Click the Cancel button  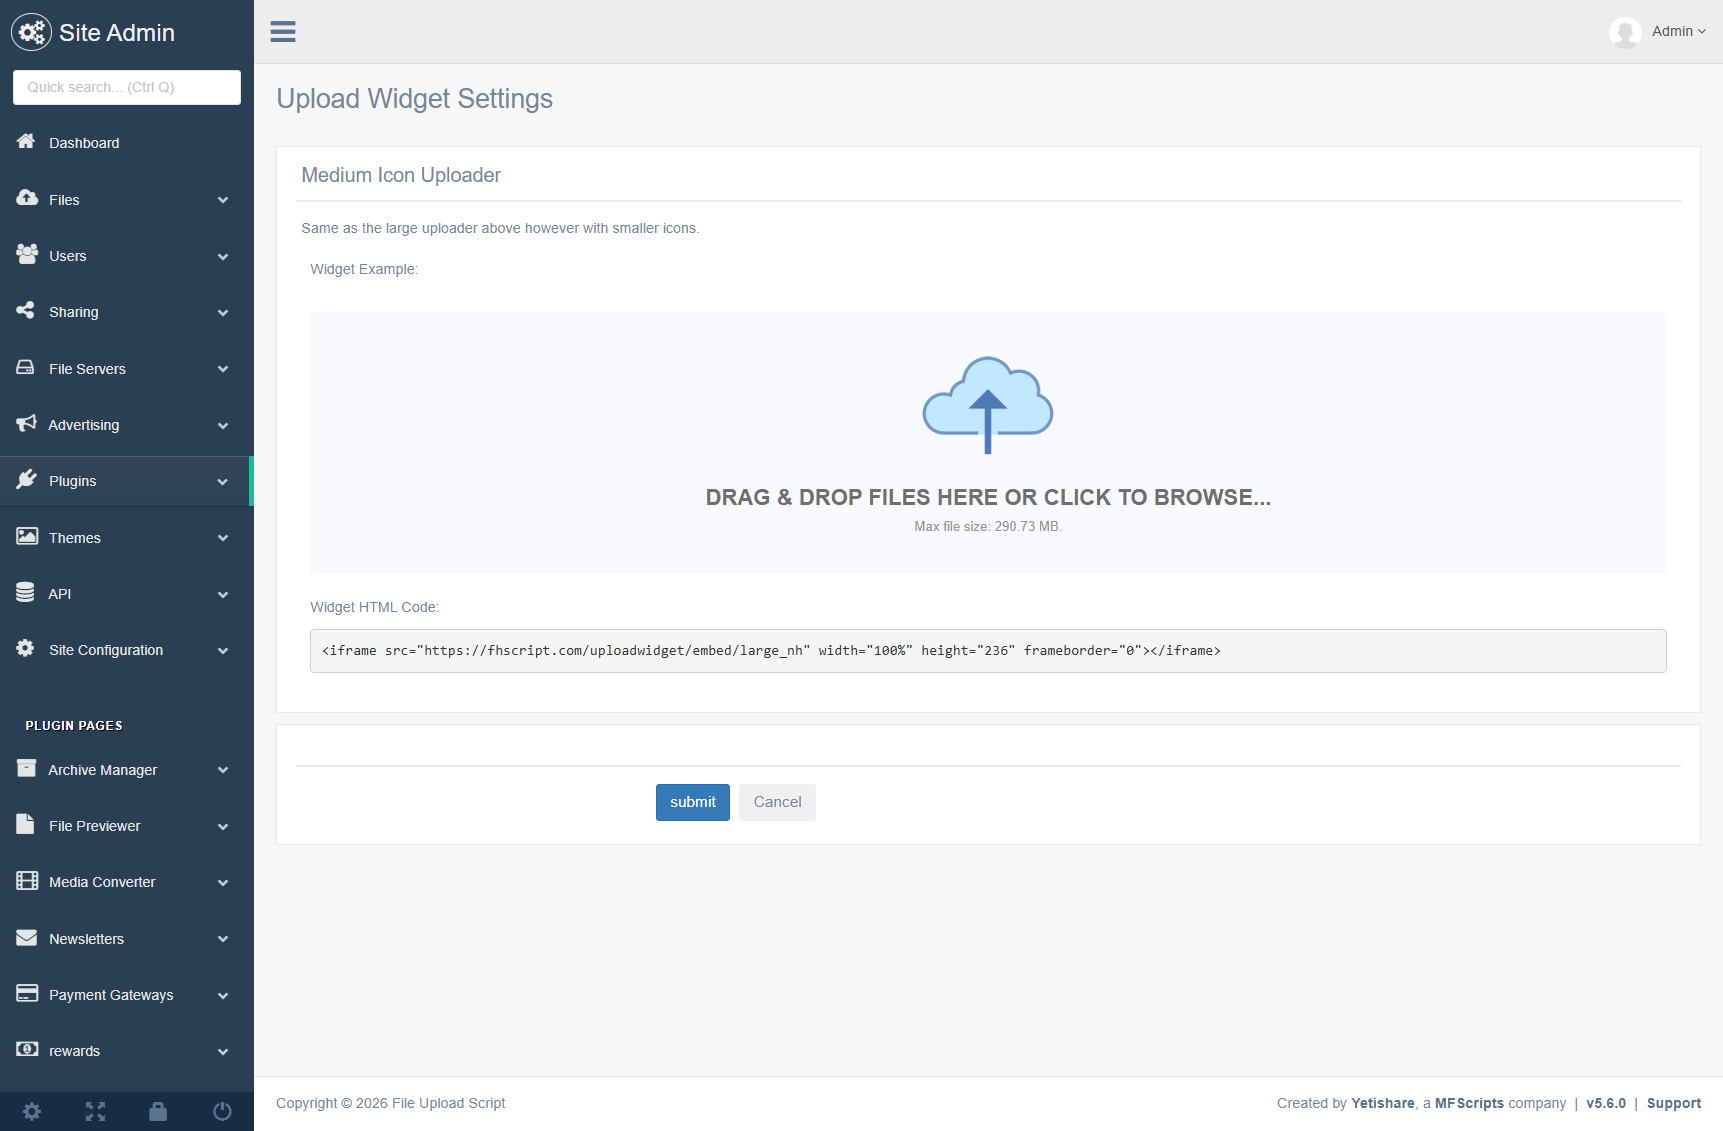(x=777, y=802)
